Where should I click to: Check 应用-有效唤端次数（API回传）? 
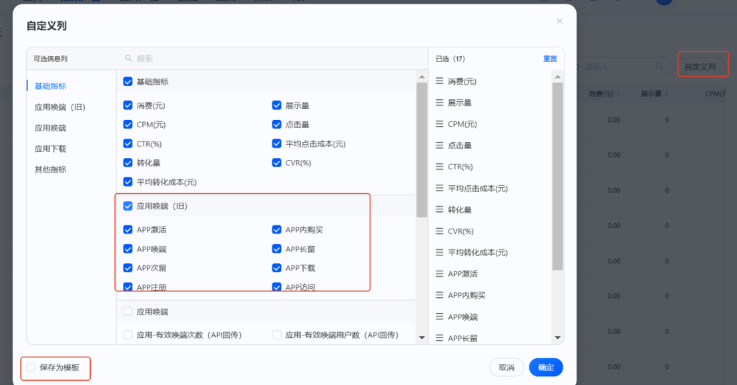click(128, 335)
